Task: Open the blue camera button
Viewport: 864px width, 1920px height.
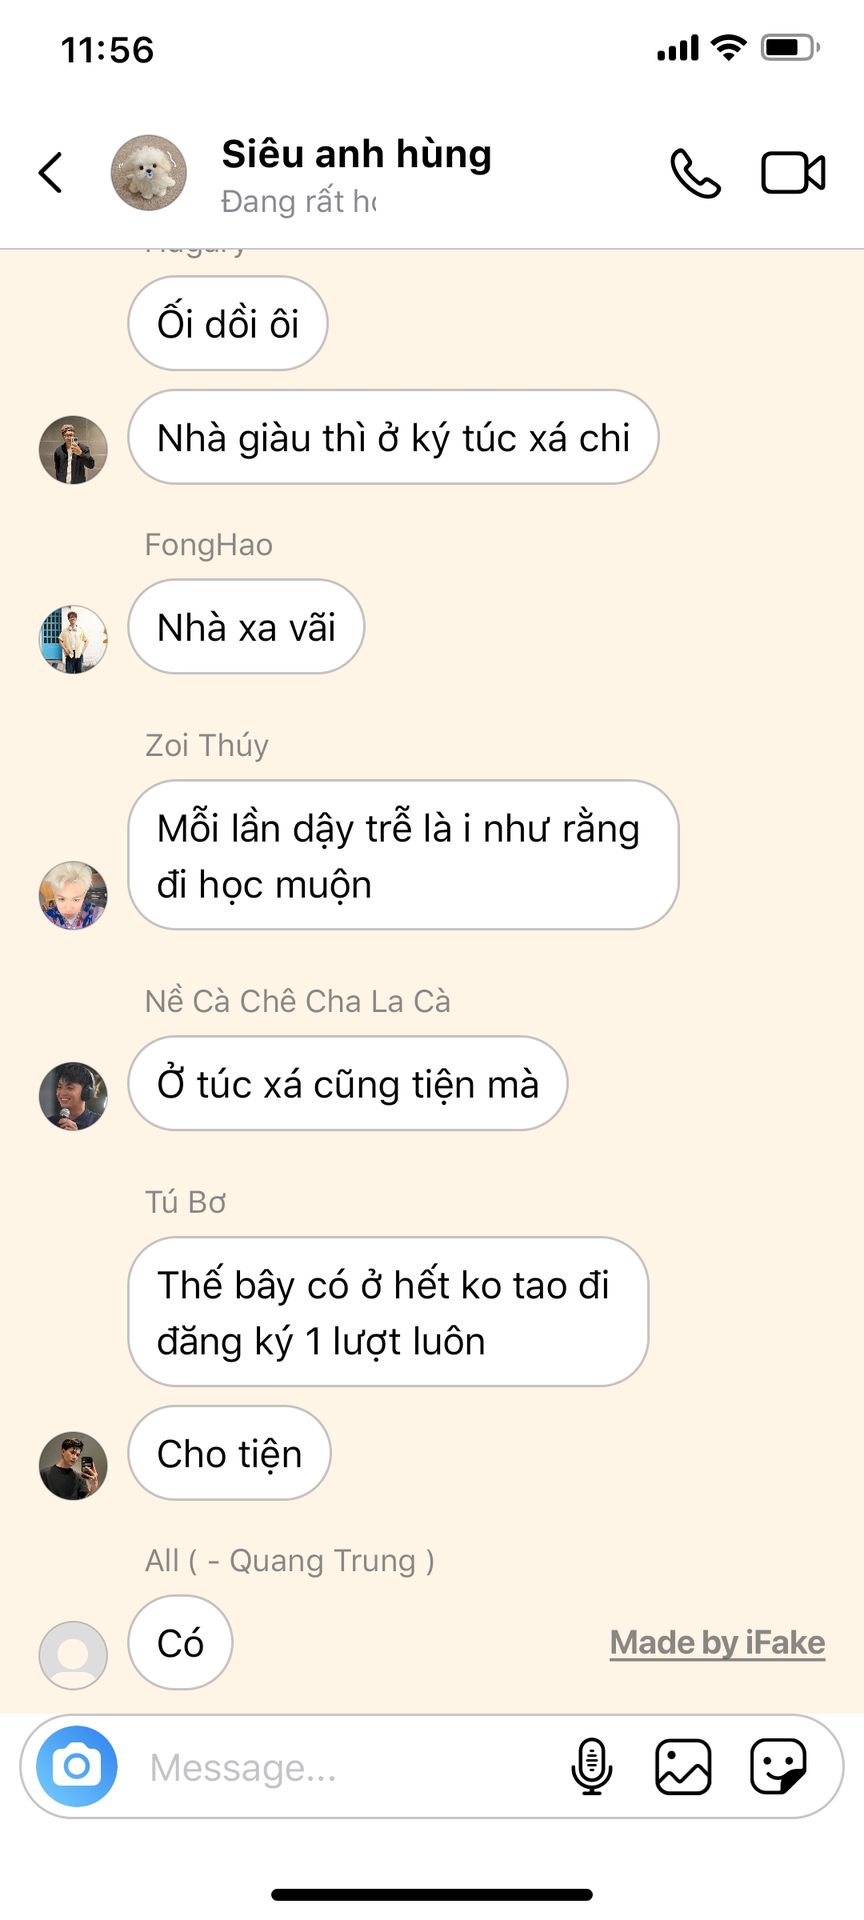Action: (77, 1767)
